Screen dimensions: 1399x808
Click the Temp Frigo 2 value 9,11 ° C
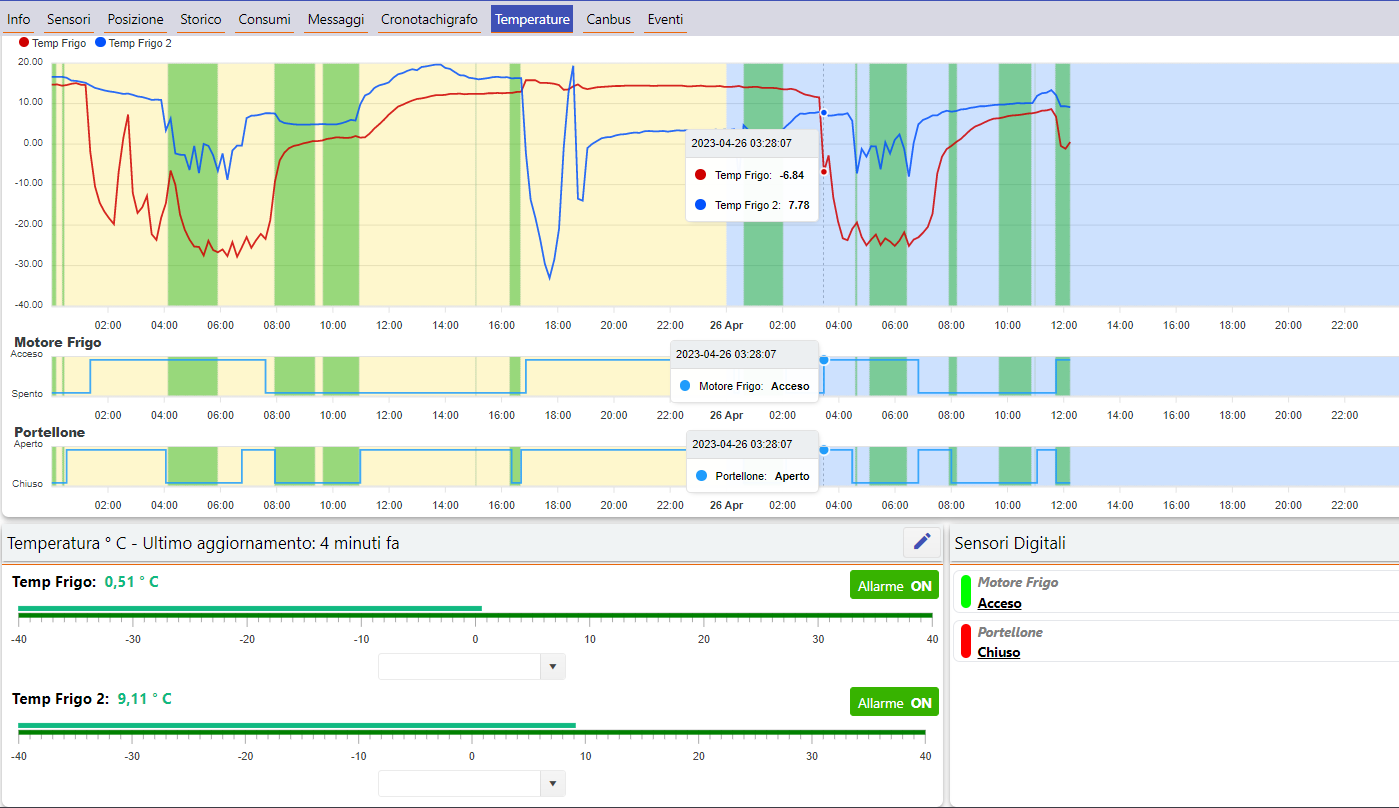click(x=144, y=699)
